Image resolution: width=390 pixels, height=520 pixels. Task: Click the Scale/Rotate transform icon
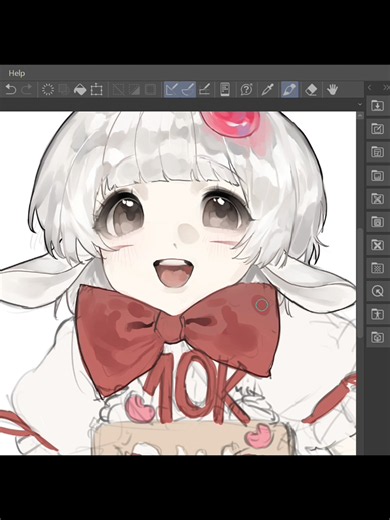tap(96, 89)
